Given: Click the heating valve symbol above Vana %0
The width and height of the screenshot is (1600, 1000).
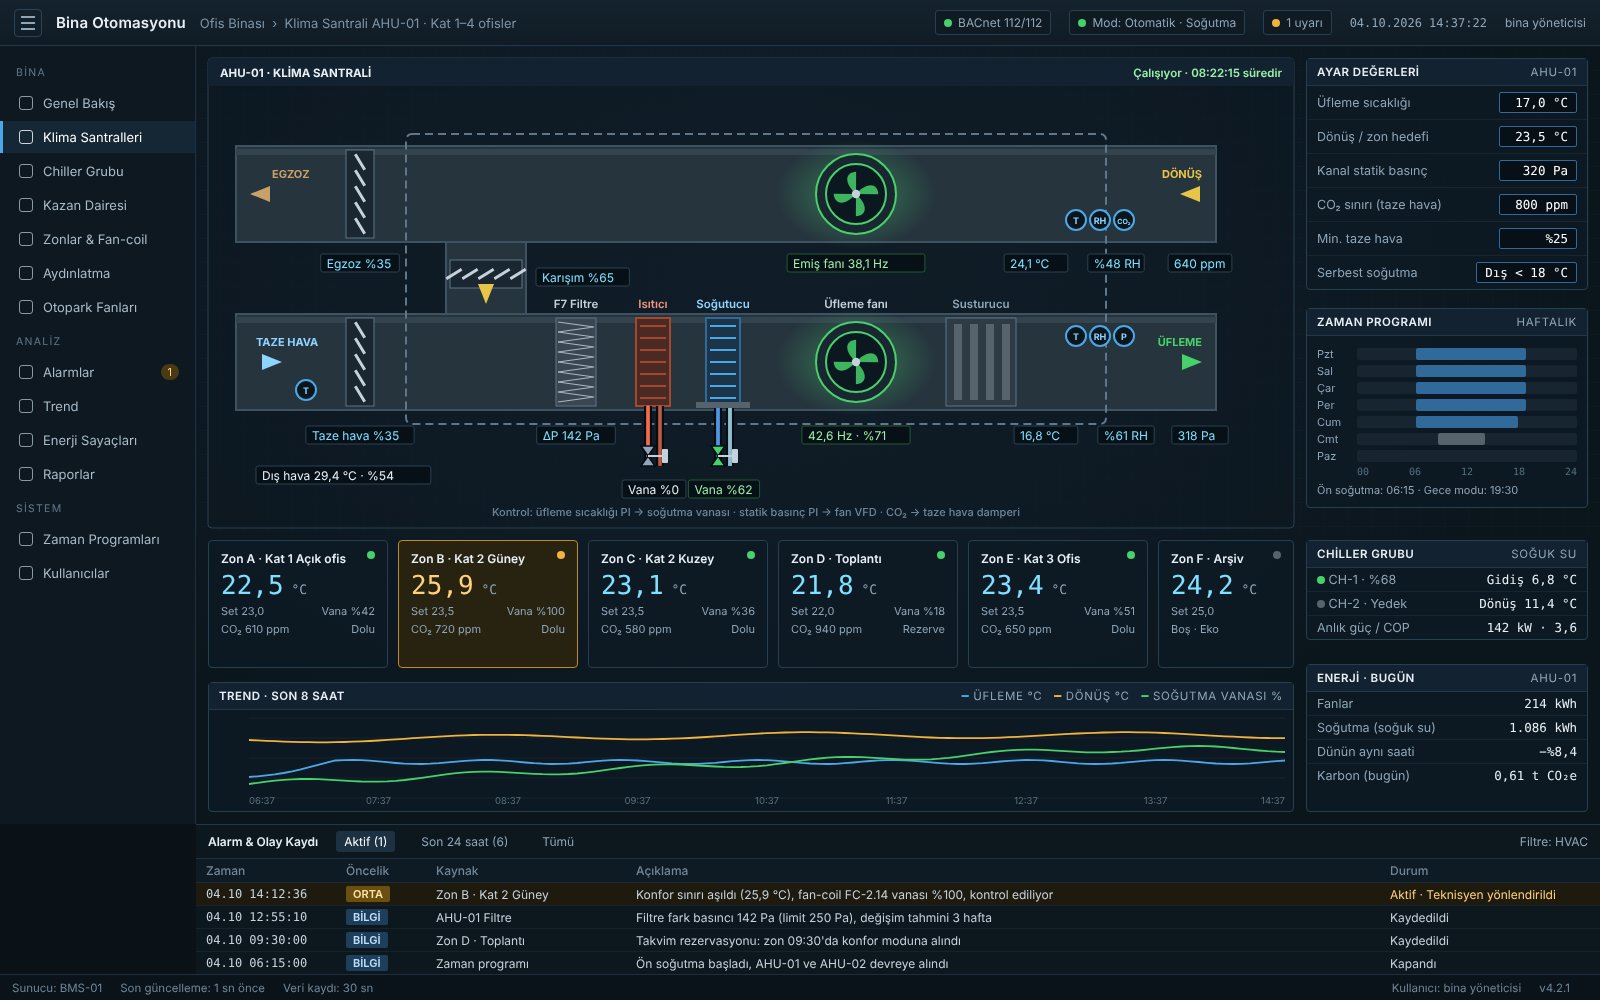Looking at the screenshot, I should 654,457.
